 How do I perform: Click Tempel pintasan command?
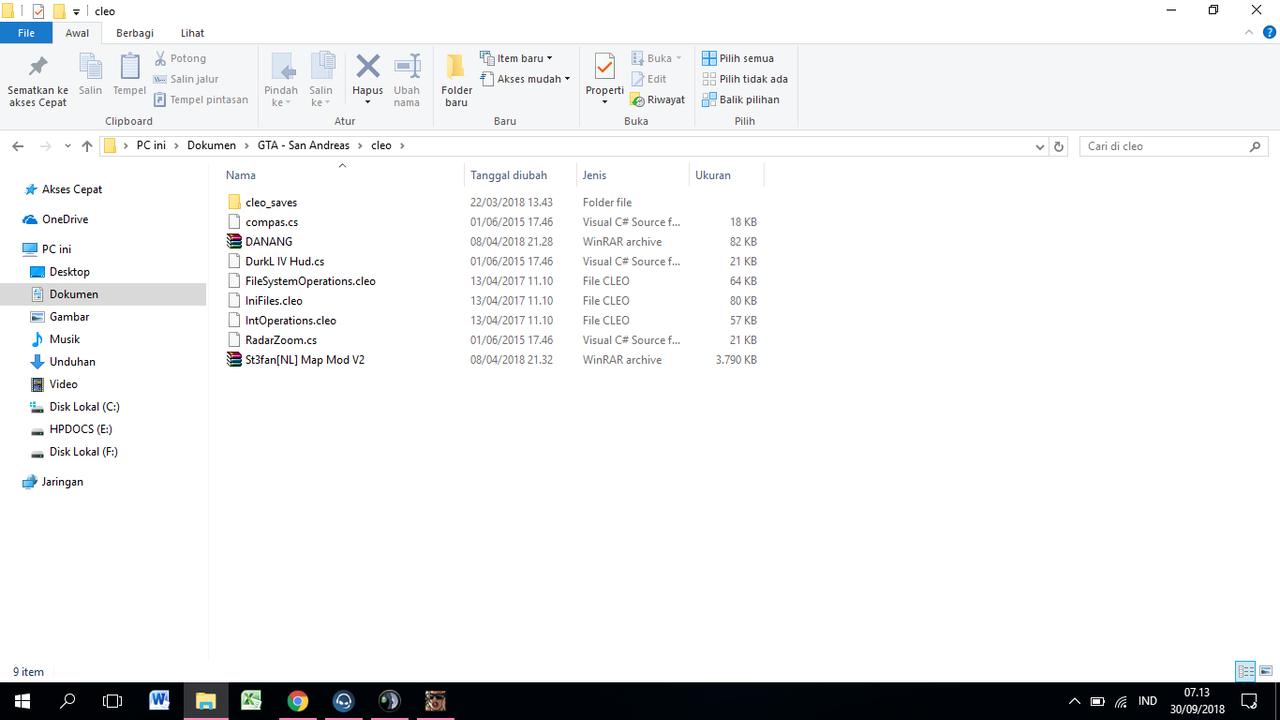point(201,100)
